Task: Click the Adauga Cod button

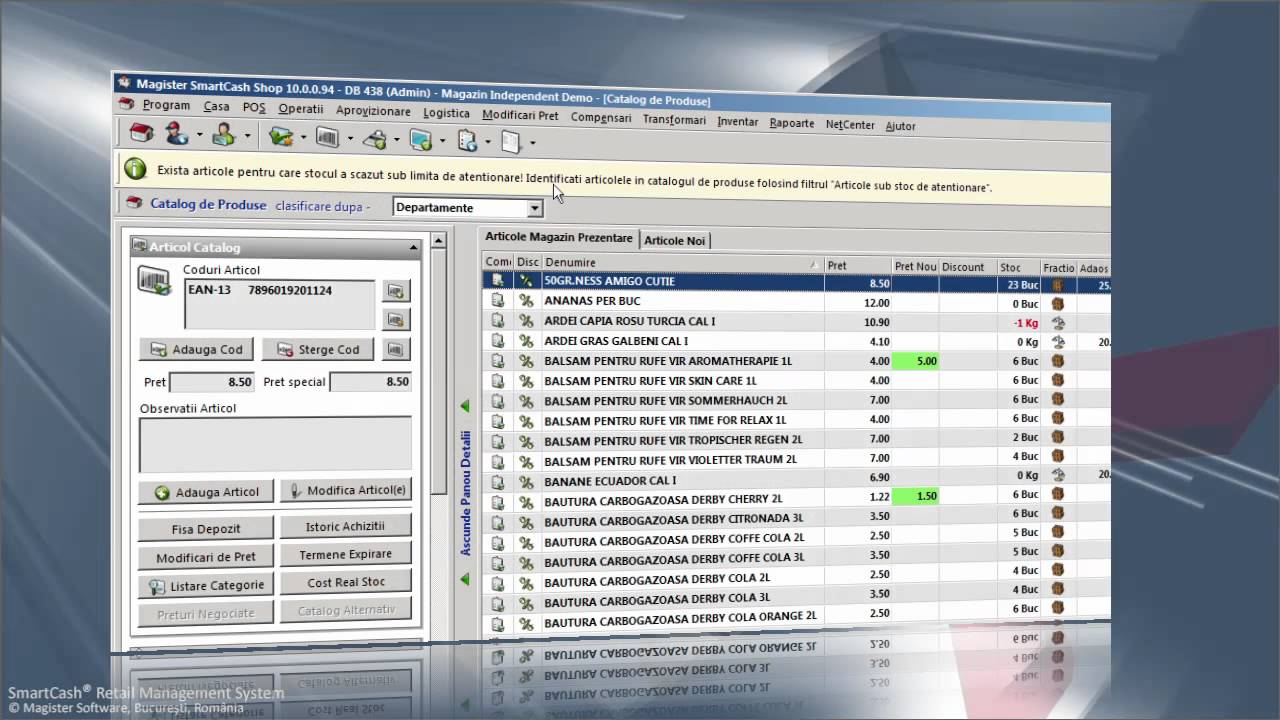Action: 197,349
